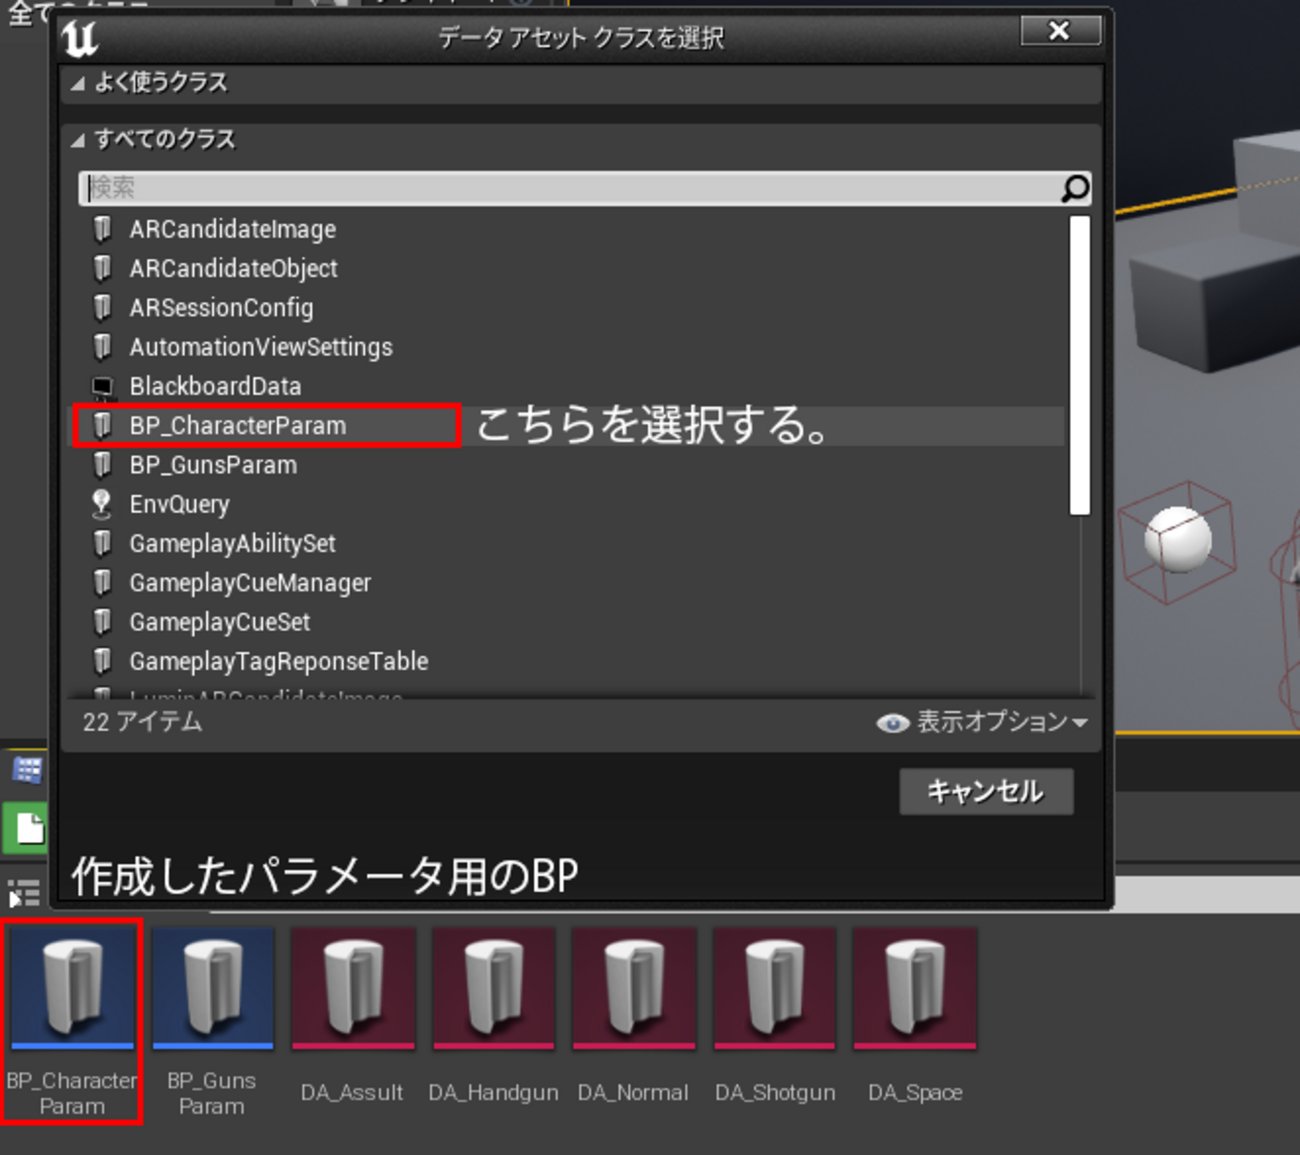Select the DA_Space asset thumbnail
This screenshot has width=1300, height=1155.
915,990
